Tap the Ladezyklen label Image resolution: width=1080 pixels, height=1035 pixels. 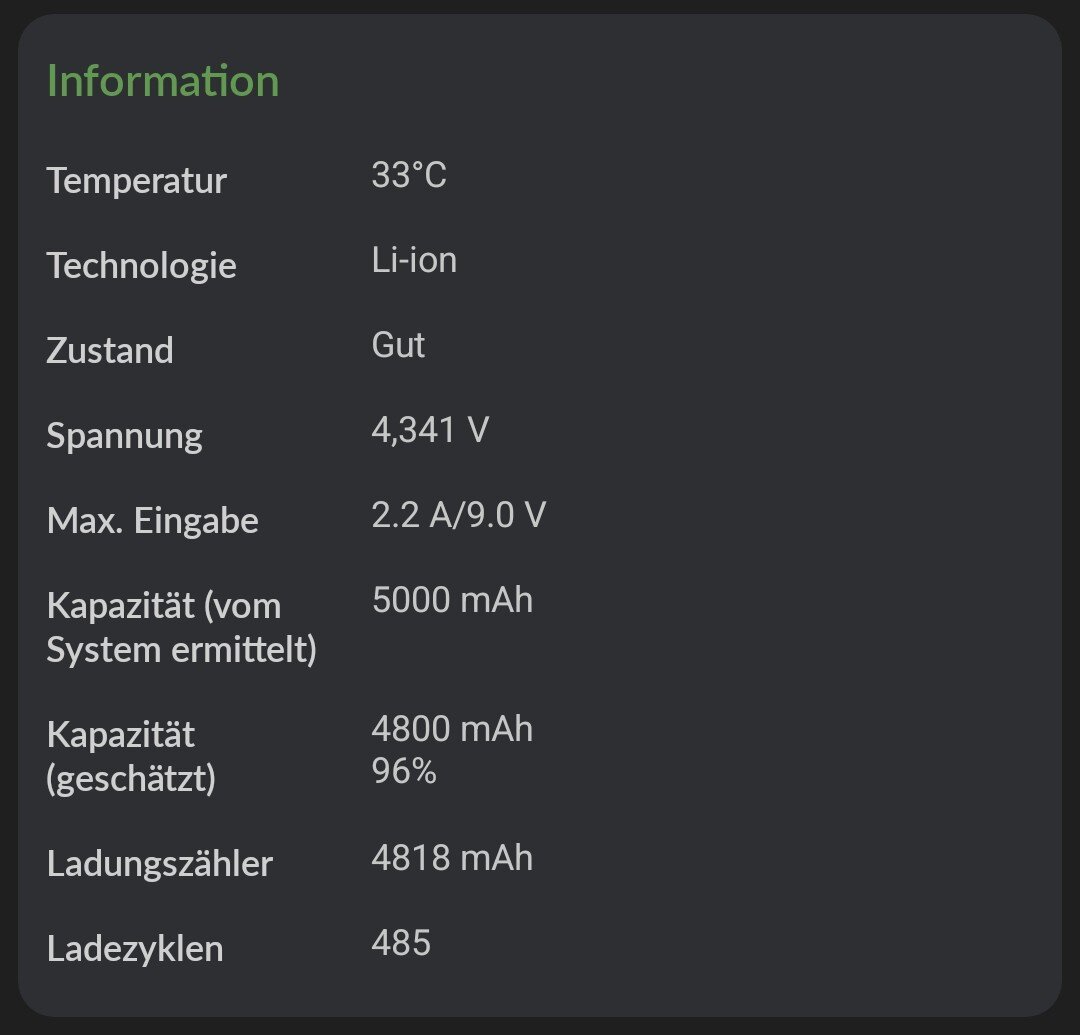tap(135, 949)
